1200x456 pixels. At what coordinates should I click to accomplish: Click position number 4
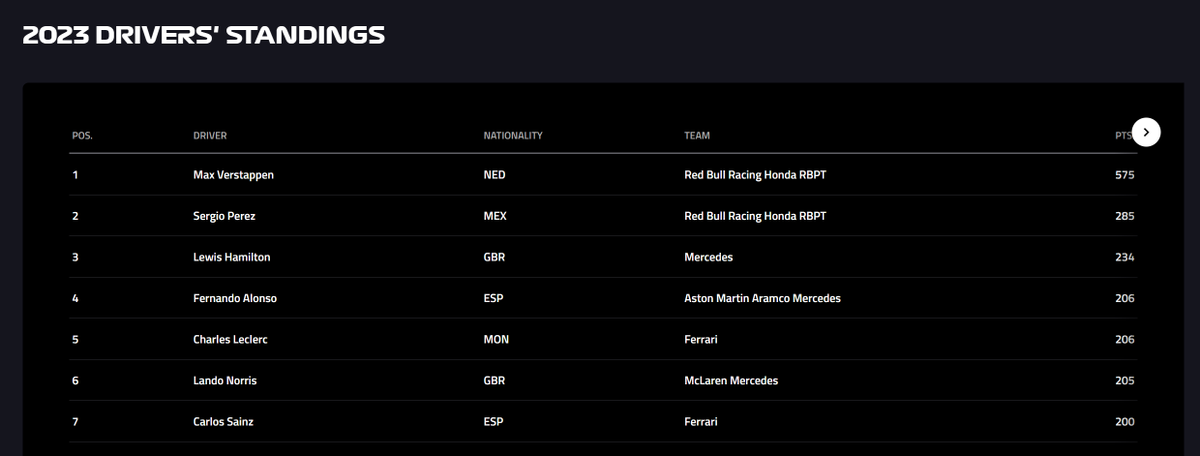point(75,298)
